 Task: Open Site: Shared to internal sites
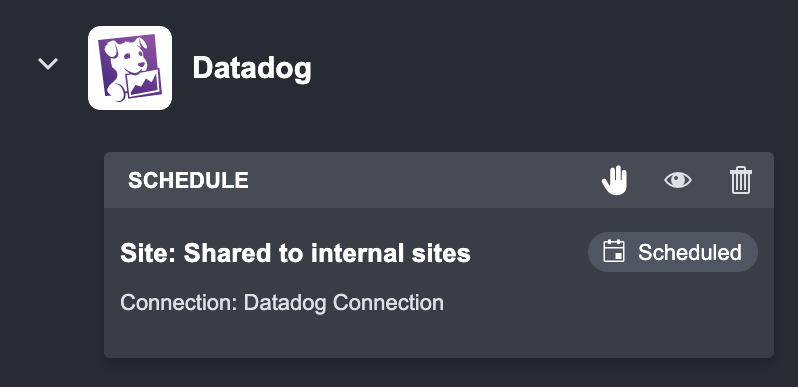[x=295, y=253]
